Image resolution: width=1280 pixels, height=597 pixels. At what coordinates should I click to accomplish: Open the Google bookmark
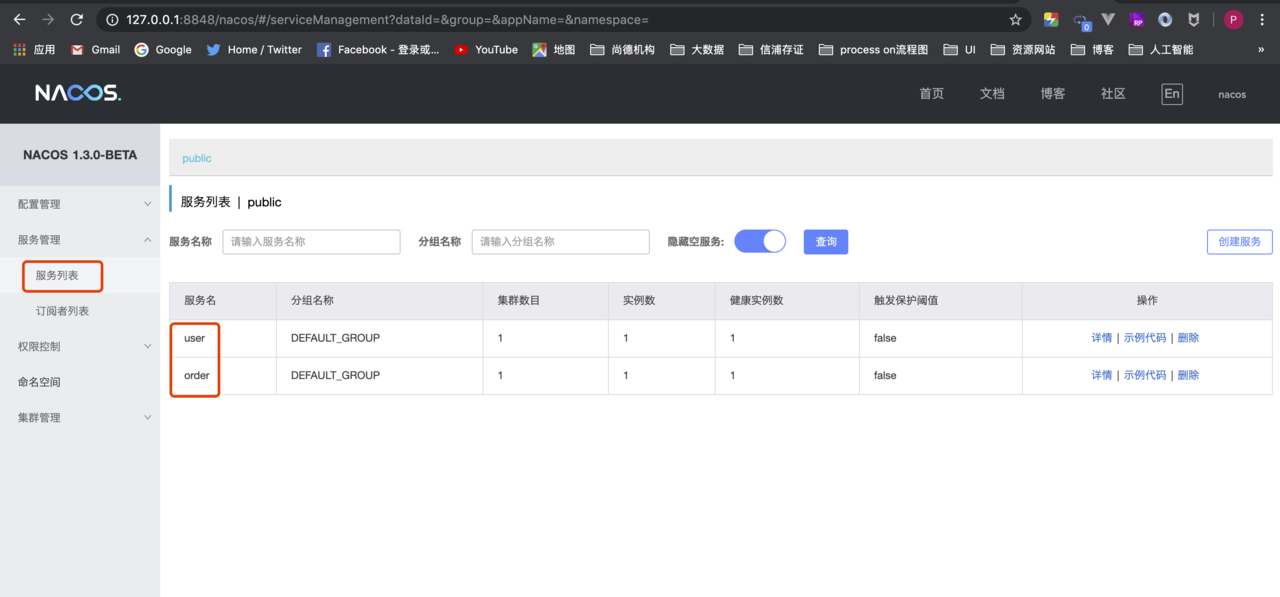[x=163, y=49]
